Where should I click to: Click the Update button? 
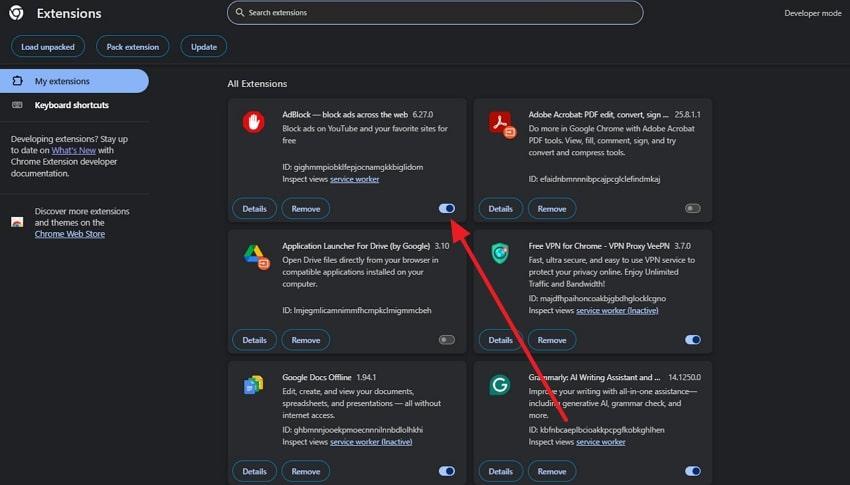click(204, 47)
